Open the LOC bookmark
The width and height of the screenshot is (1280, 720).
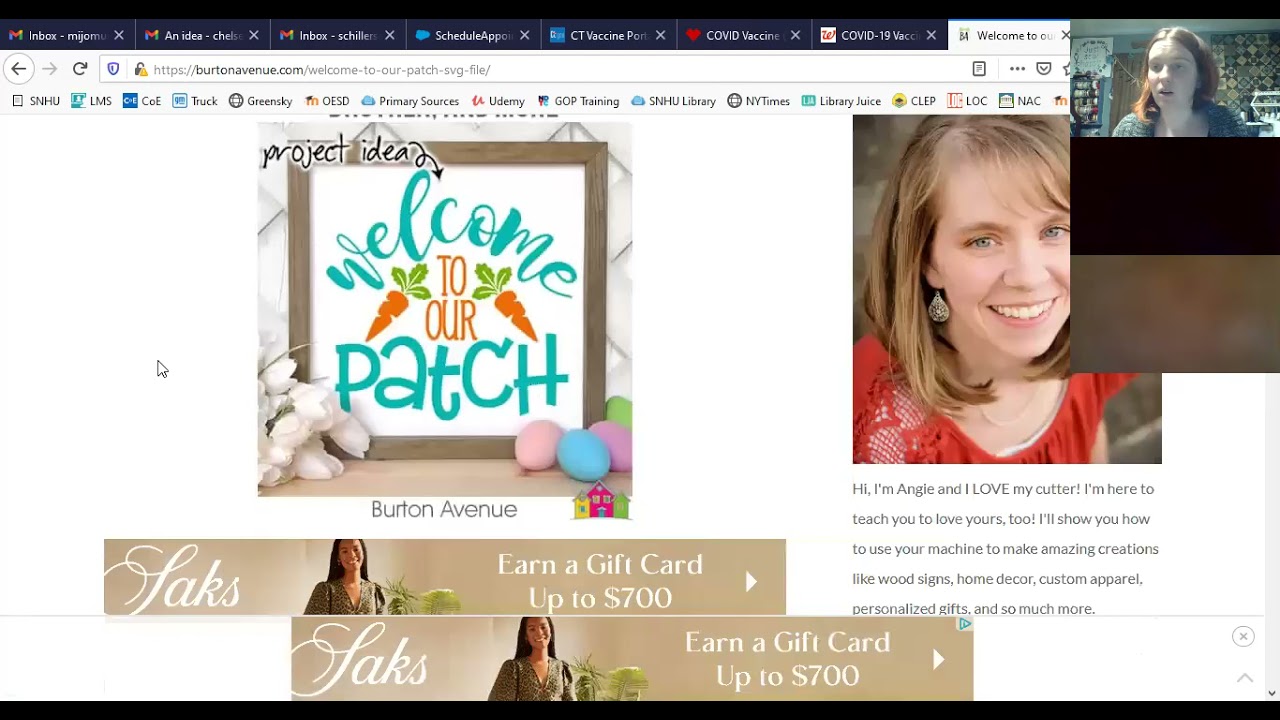[967, 101]
